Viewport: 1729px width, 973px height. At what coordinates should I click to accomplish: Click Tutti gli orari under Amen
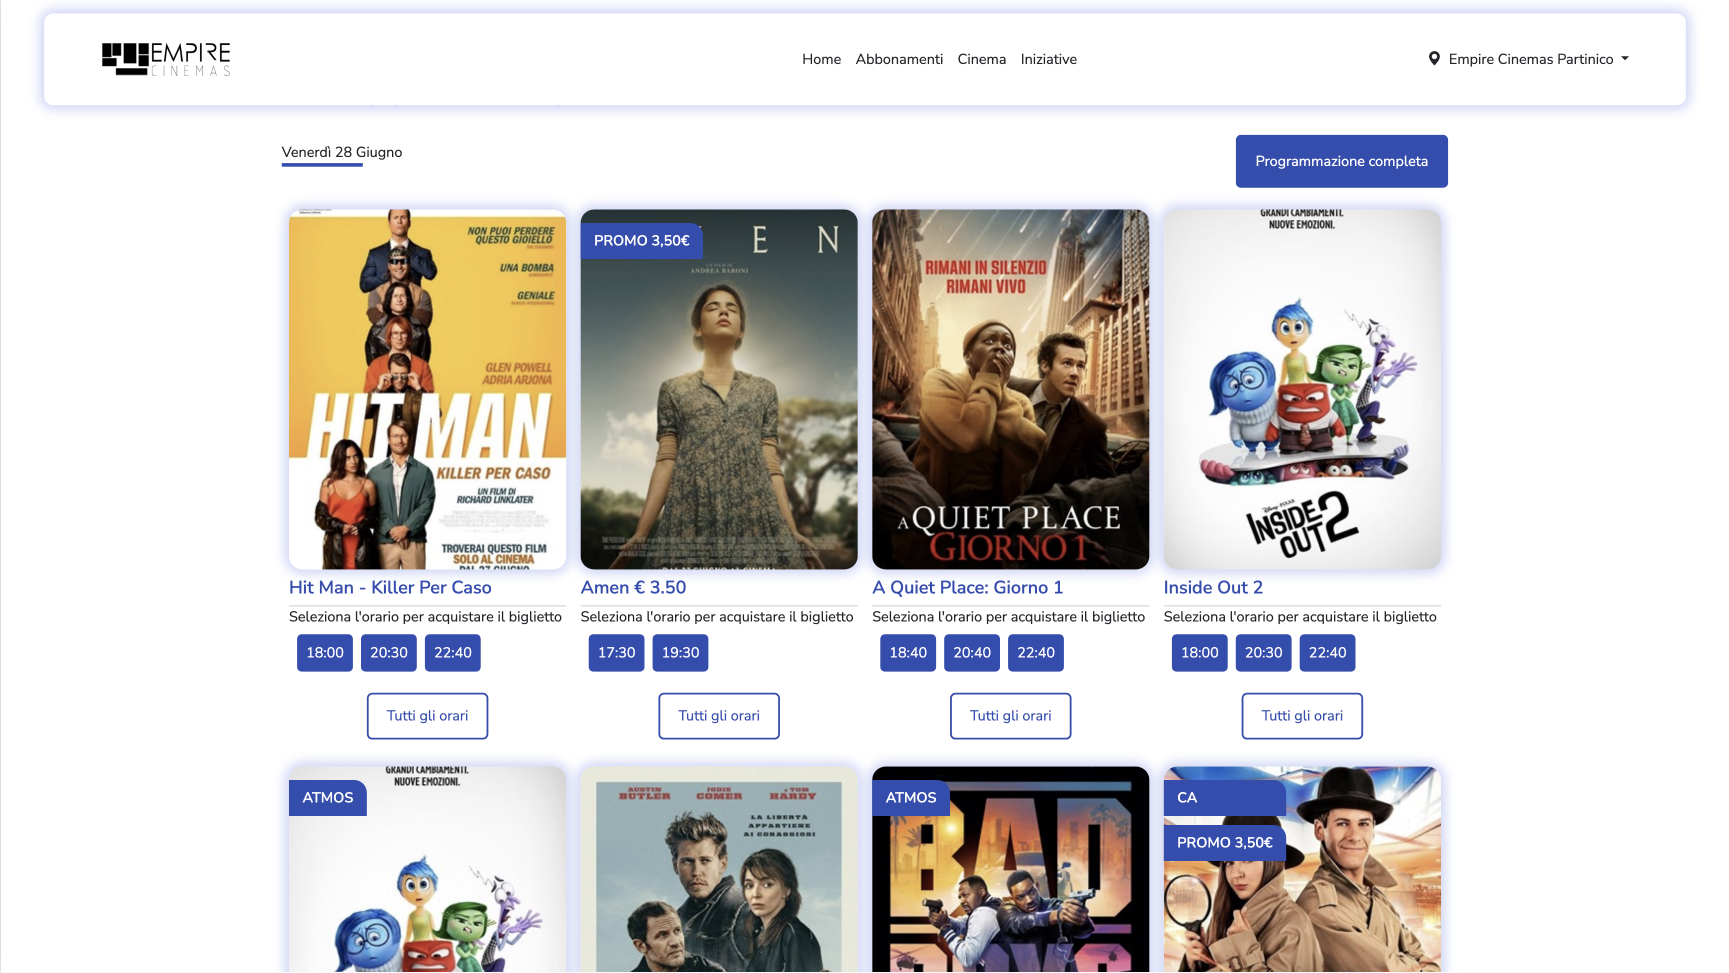pyautogui.click(x=719, y=716)
